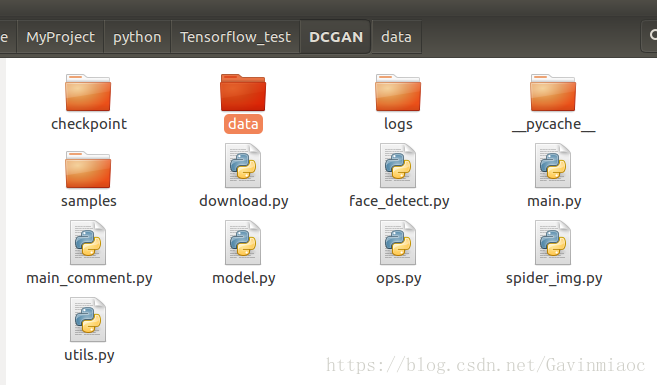Click the 'data' folder name label
This screenshot has height=385, width=657.
tap(243, 124)
